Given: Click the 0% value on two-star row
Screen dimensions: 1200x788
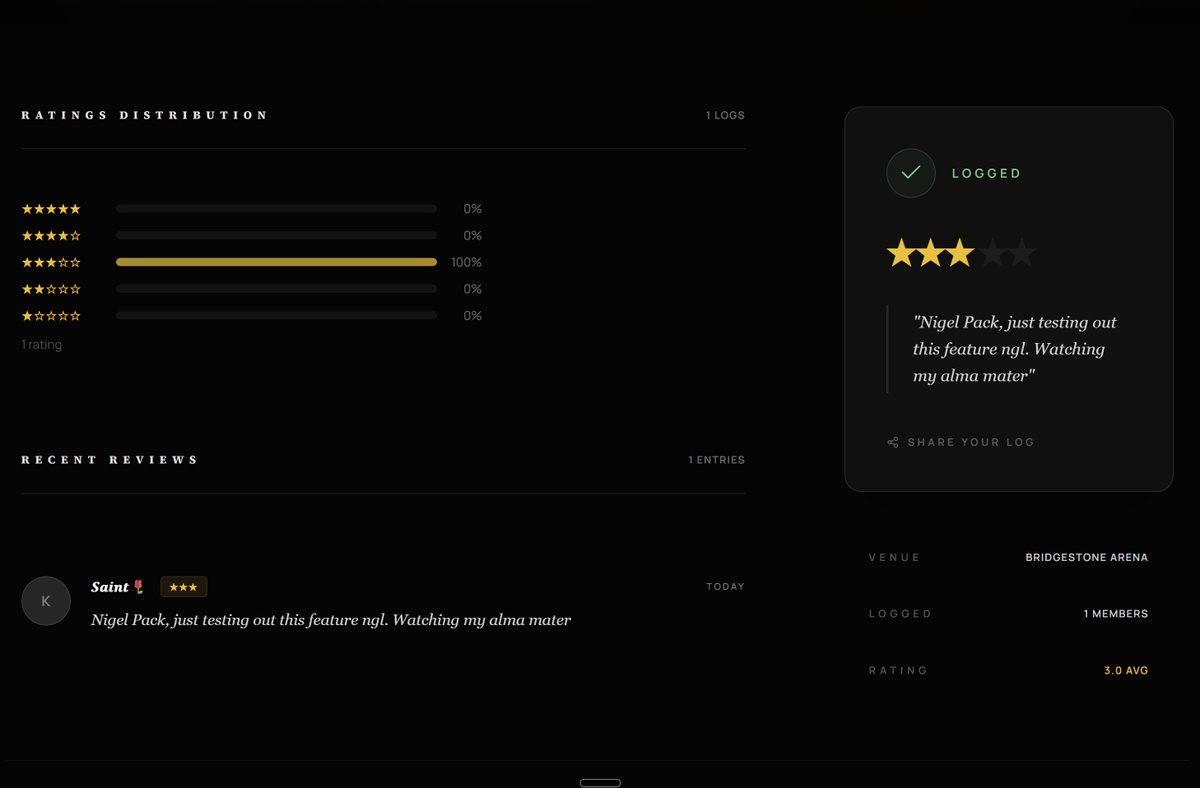Looking at the screenshot, I should pos(472,289).
